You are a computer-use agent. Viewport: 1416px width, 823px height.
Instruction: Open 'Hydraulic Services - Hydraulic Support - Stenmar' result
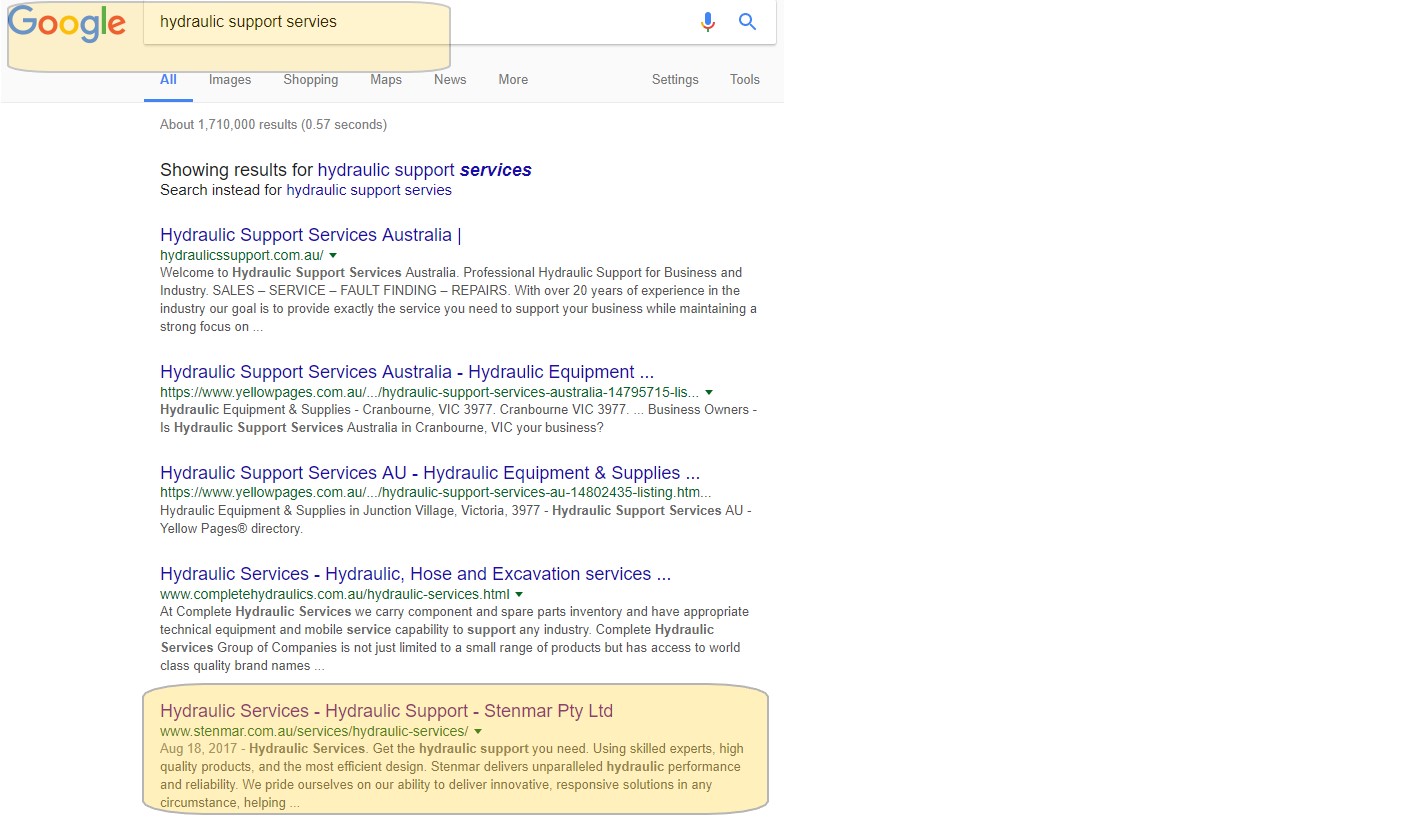[386, 711]
